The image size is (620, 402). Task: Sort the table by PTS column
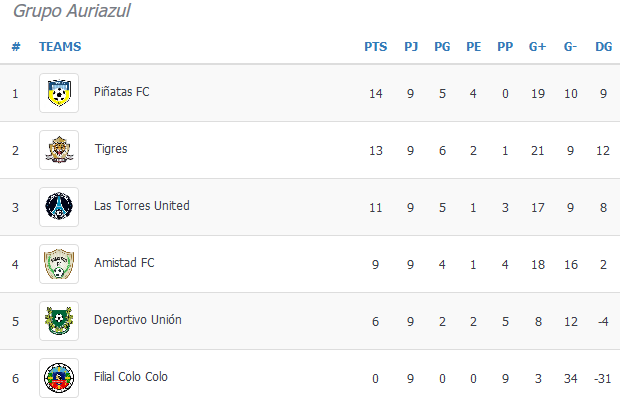click(x=376, y=47)
